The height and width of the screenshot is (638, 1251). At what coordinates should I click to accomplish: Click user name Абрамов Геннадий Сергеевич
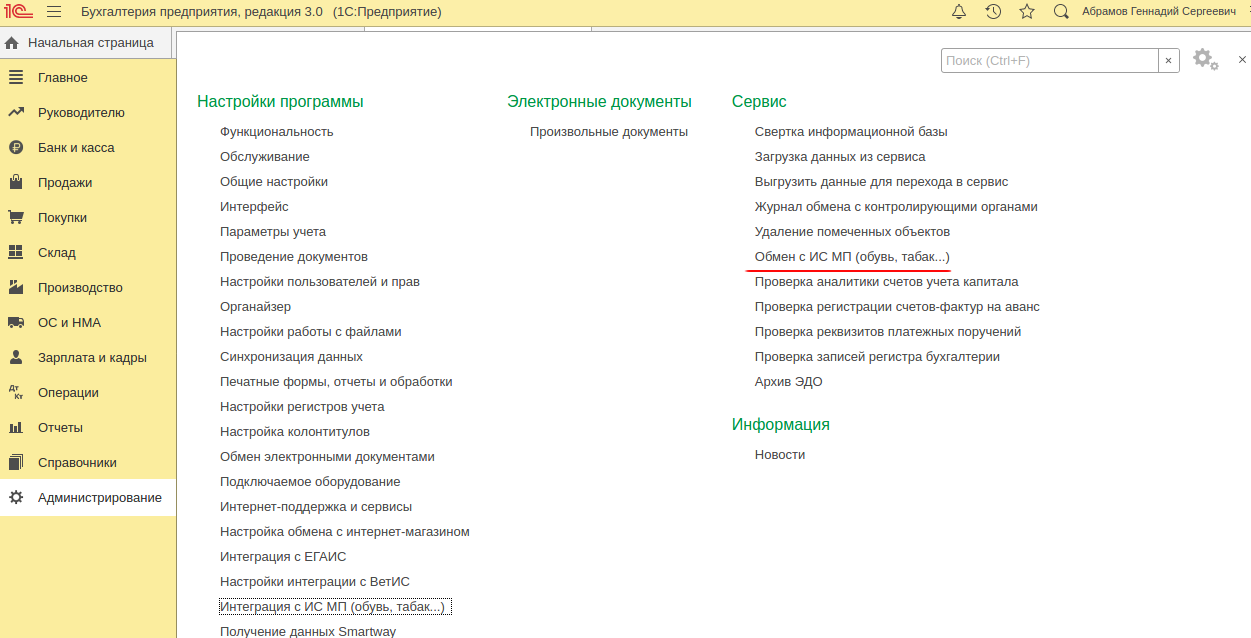click(1159, 11)
